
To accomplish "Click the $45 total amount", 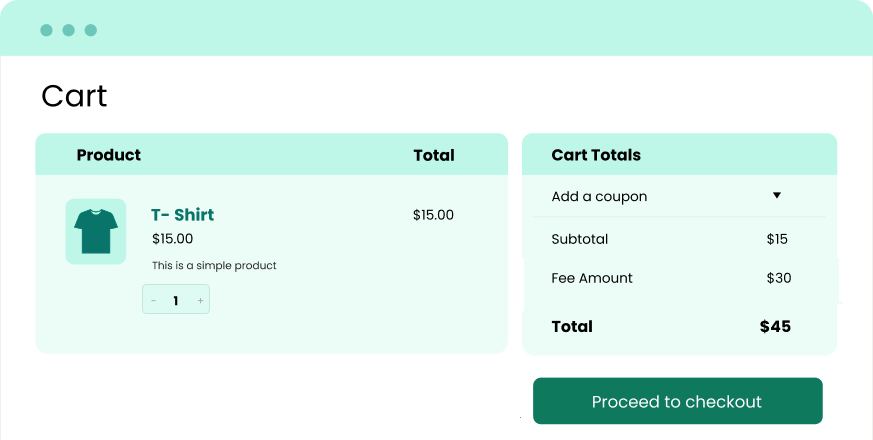I will [x=775, y=326].
